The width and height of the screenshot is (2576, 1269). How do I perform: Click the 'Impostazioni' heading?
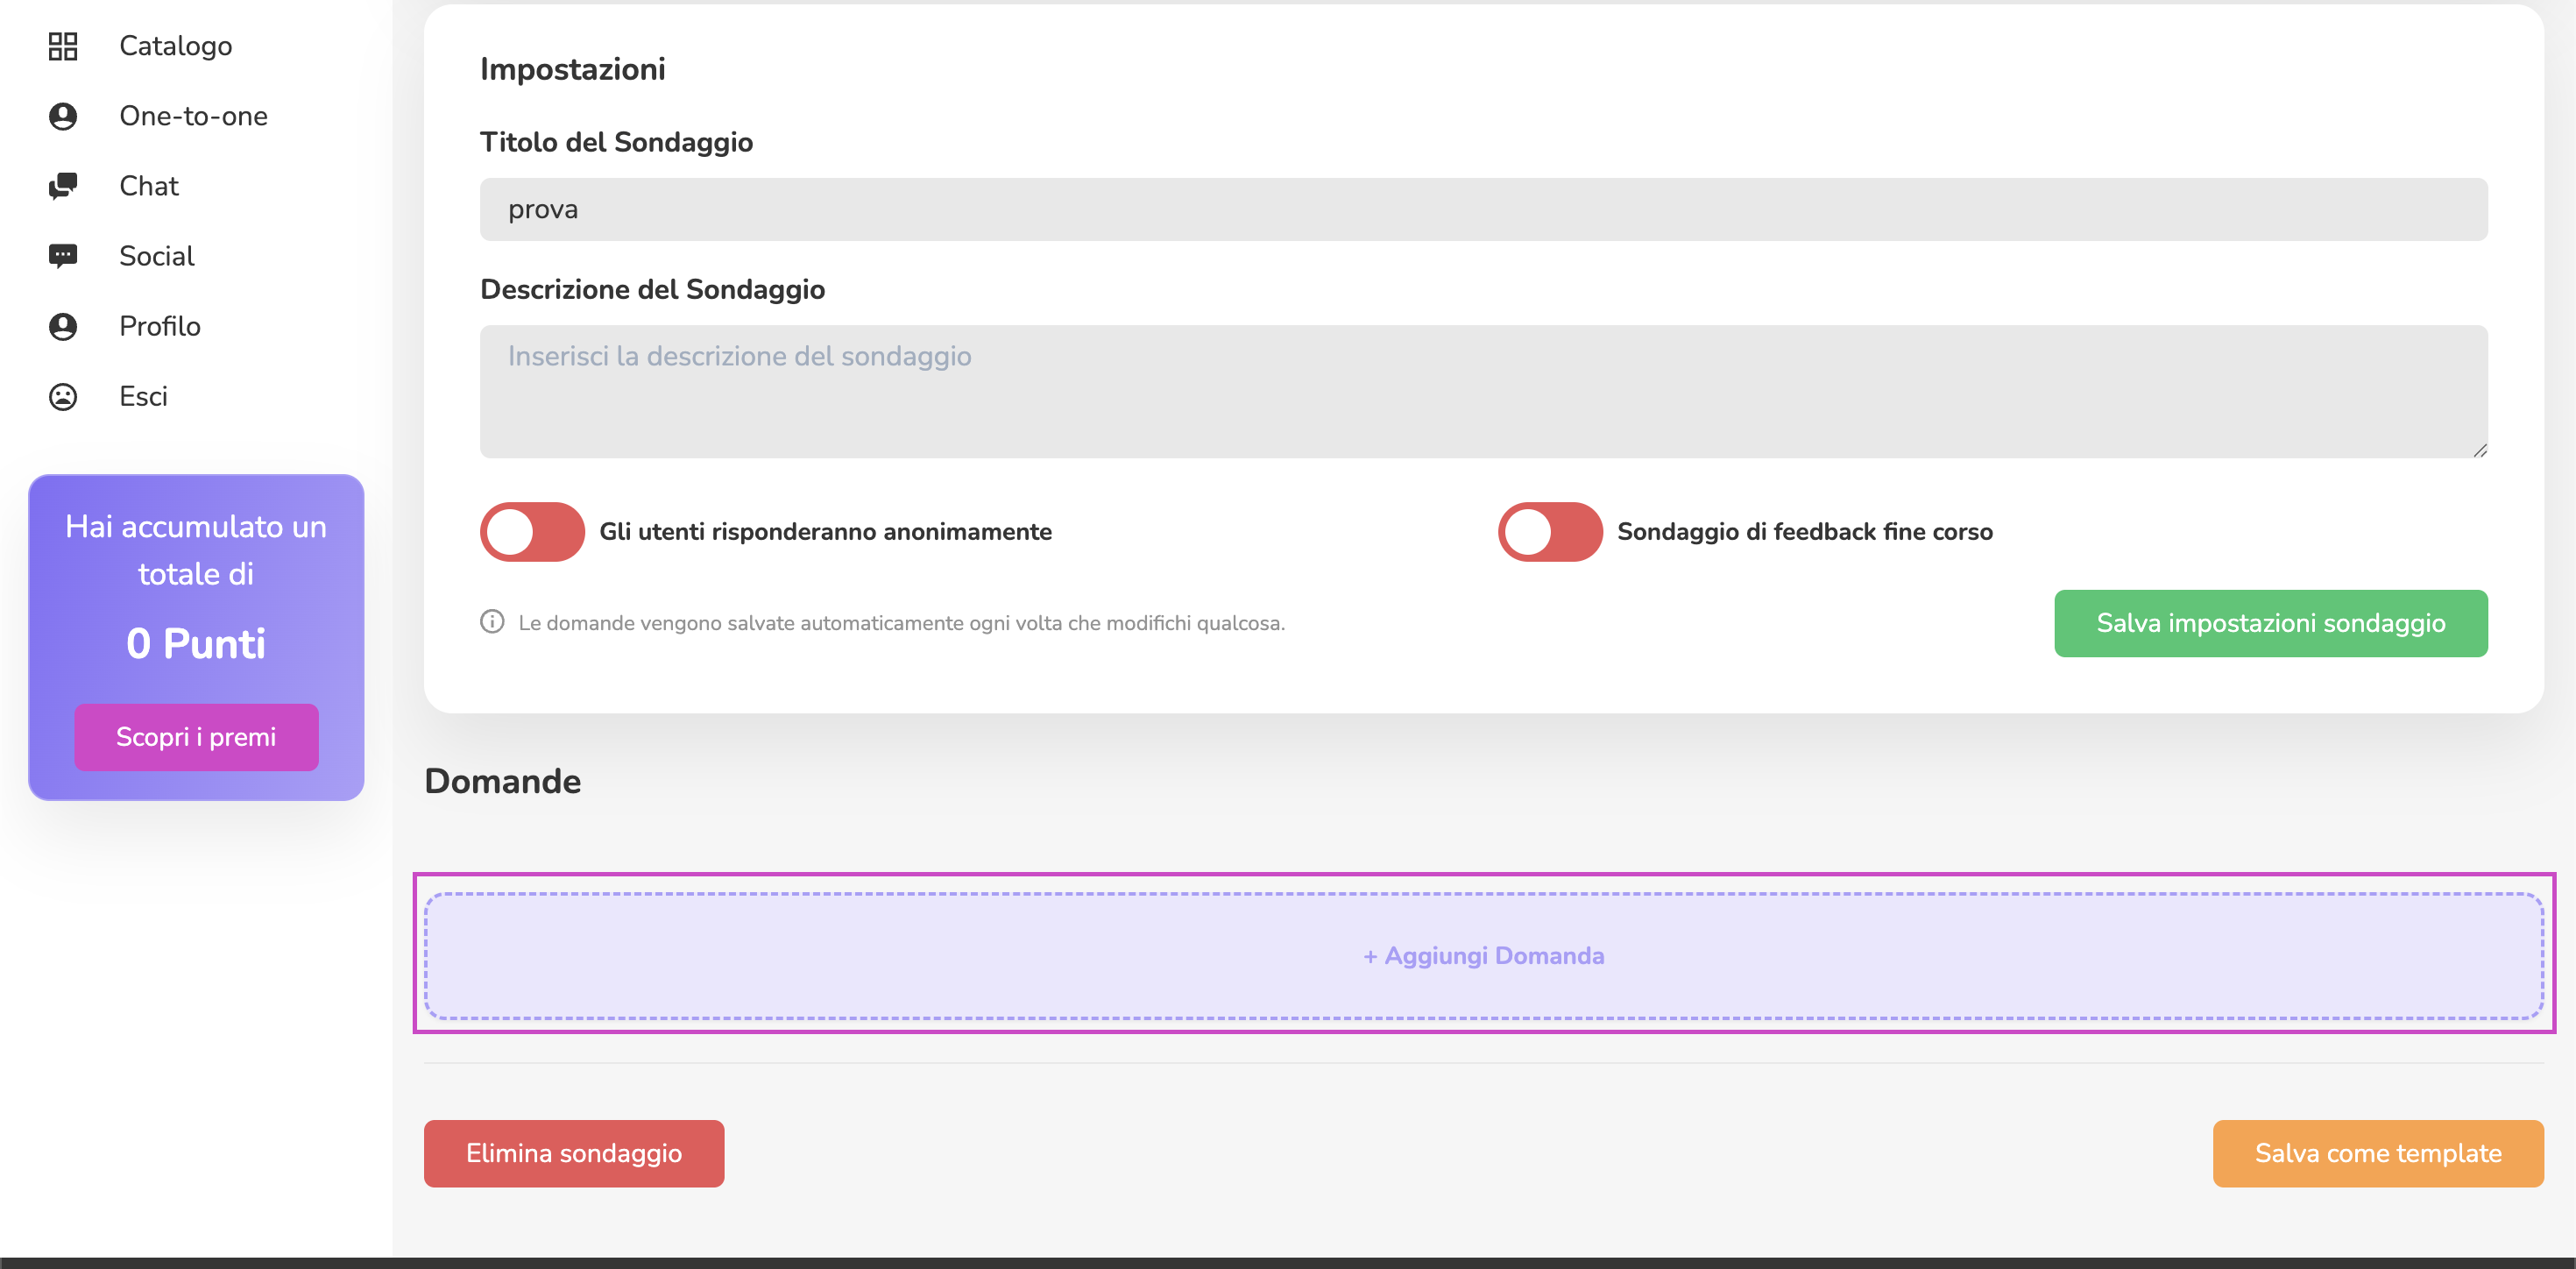573,69
